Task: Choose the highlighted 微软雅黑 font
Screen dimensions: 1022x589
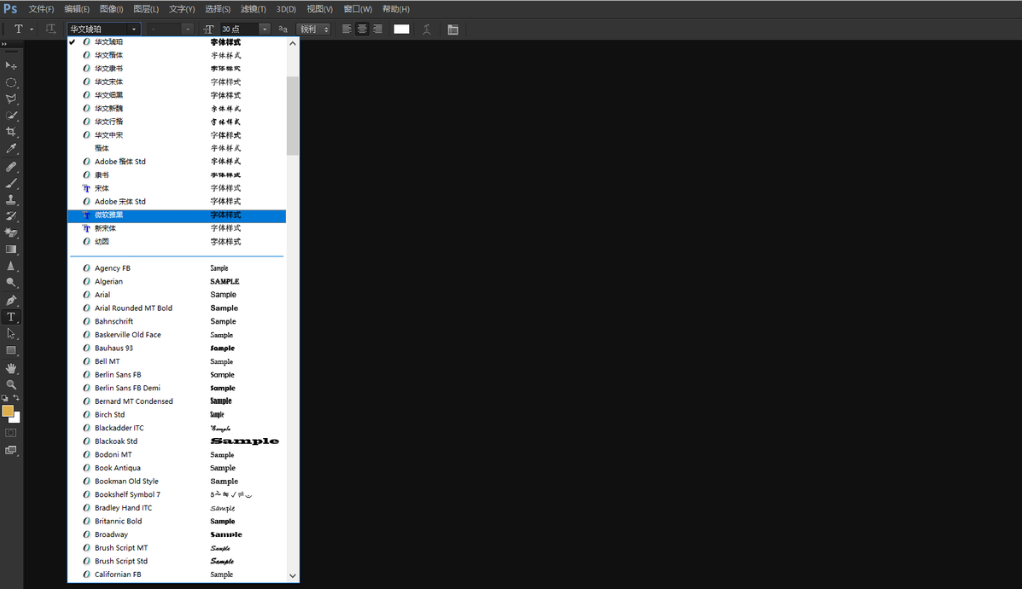Action: coord(177,216)
